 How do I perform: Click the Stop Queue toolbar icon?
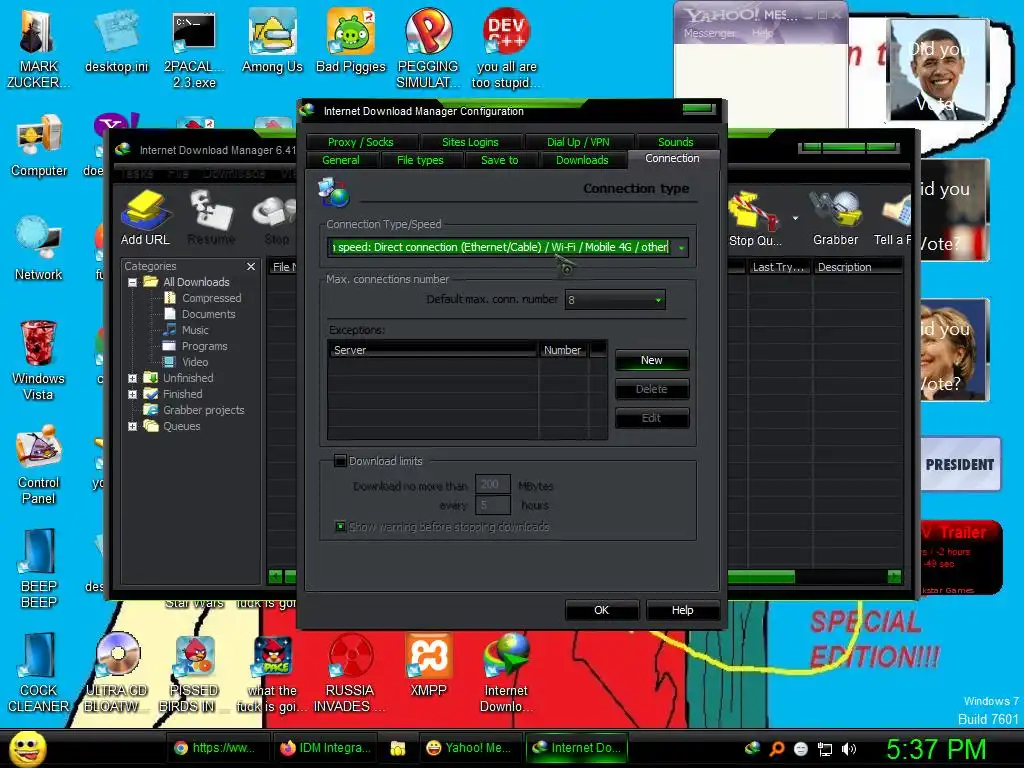(x=754, y=218)
